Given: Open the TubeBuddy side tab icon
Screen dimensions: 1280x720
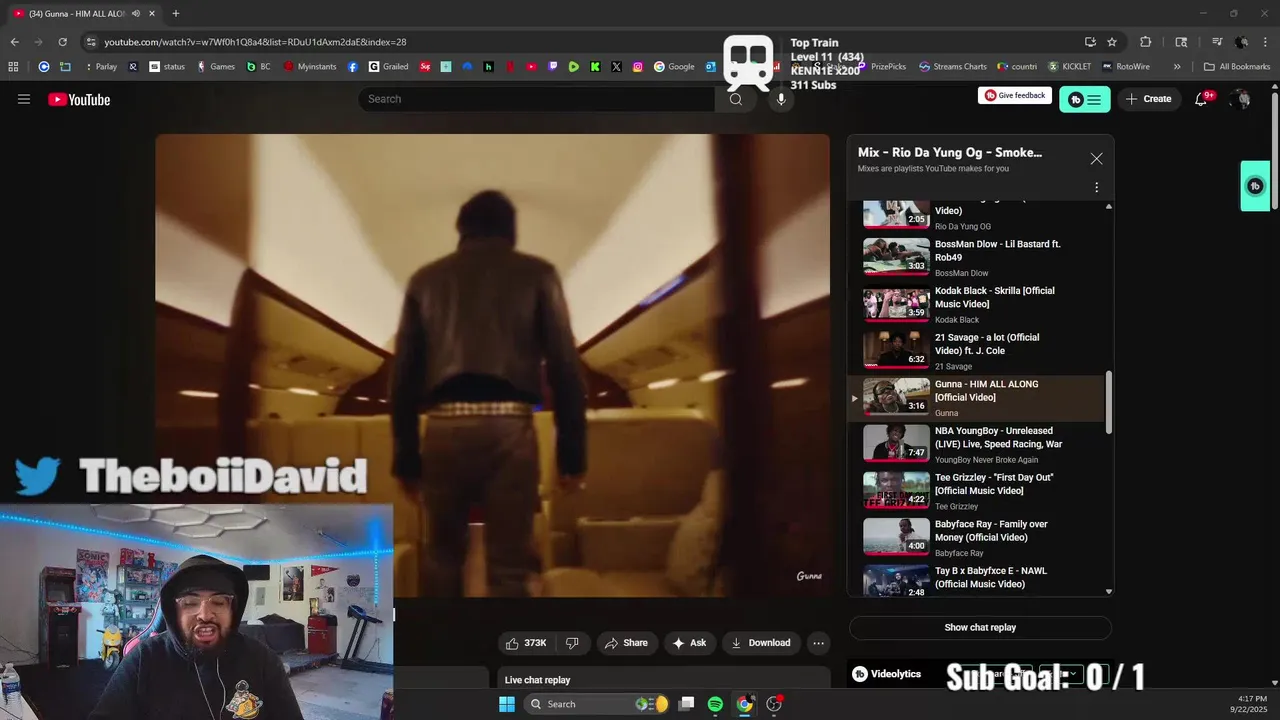Looking at the screenshot, I should [1255, 186].
